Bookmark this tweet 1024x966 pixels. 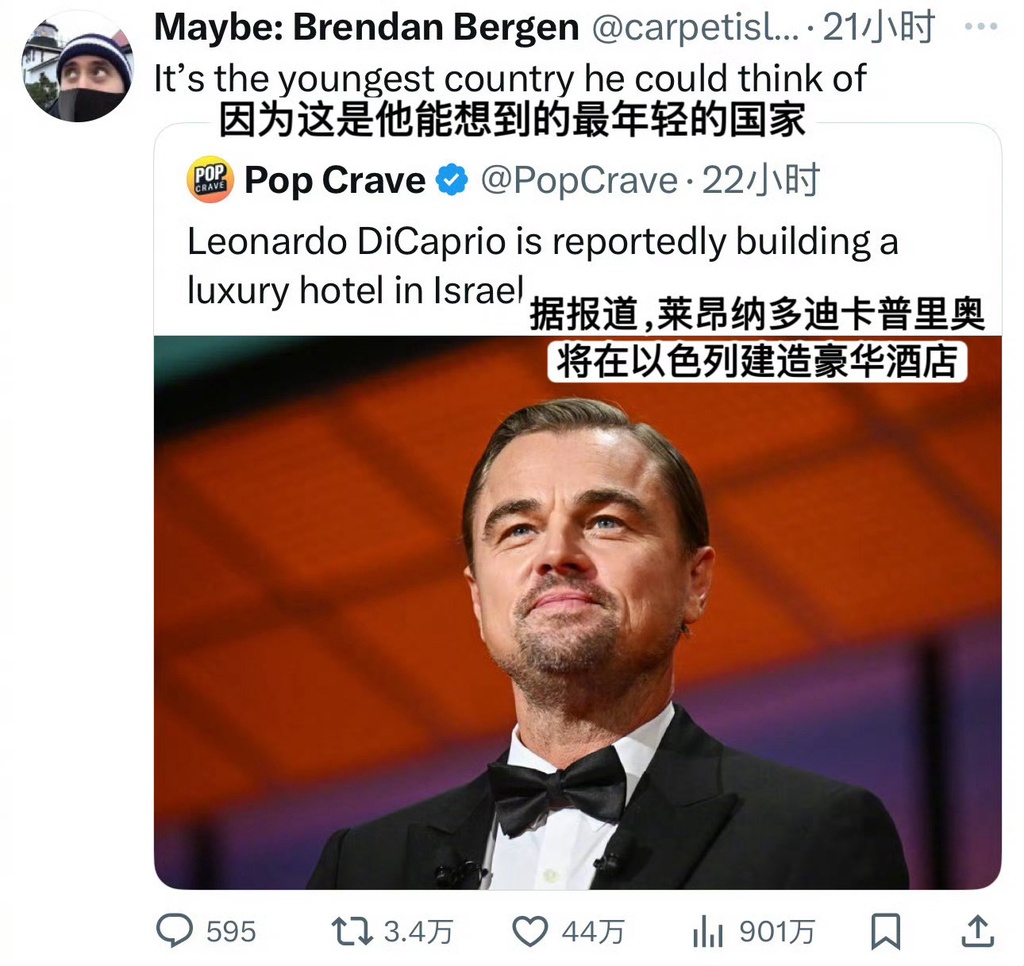[886, 931]
